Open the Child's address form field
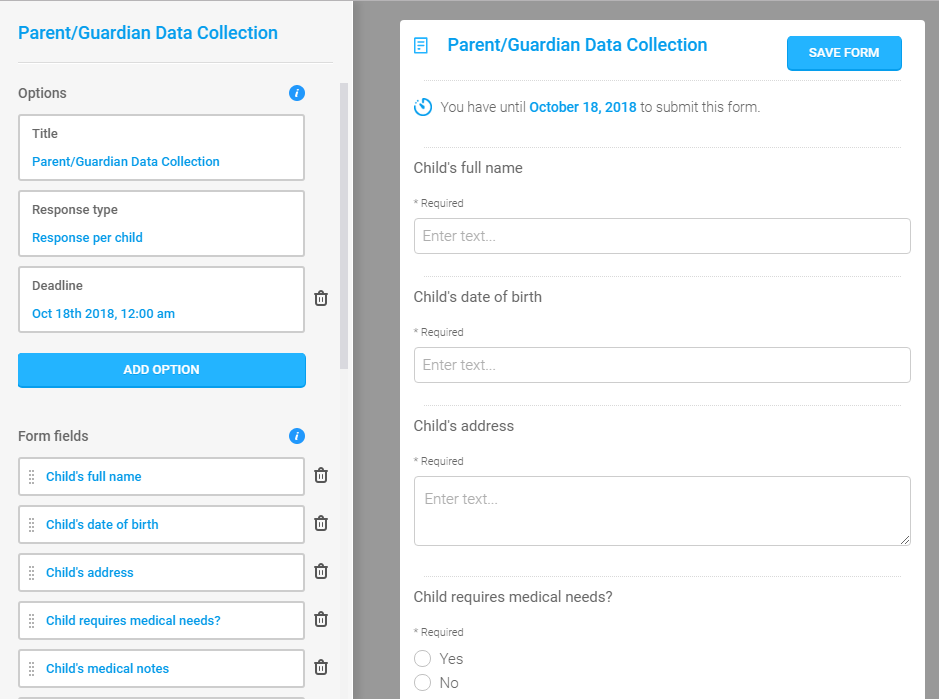The height and width of the screenshot is (699, 939). click(161, 573)
